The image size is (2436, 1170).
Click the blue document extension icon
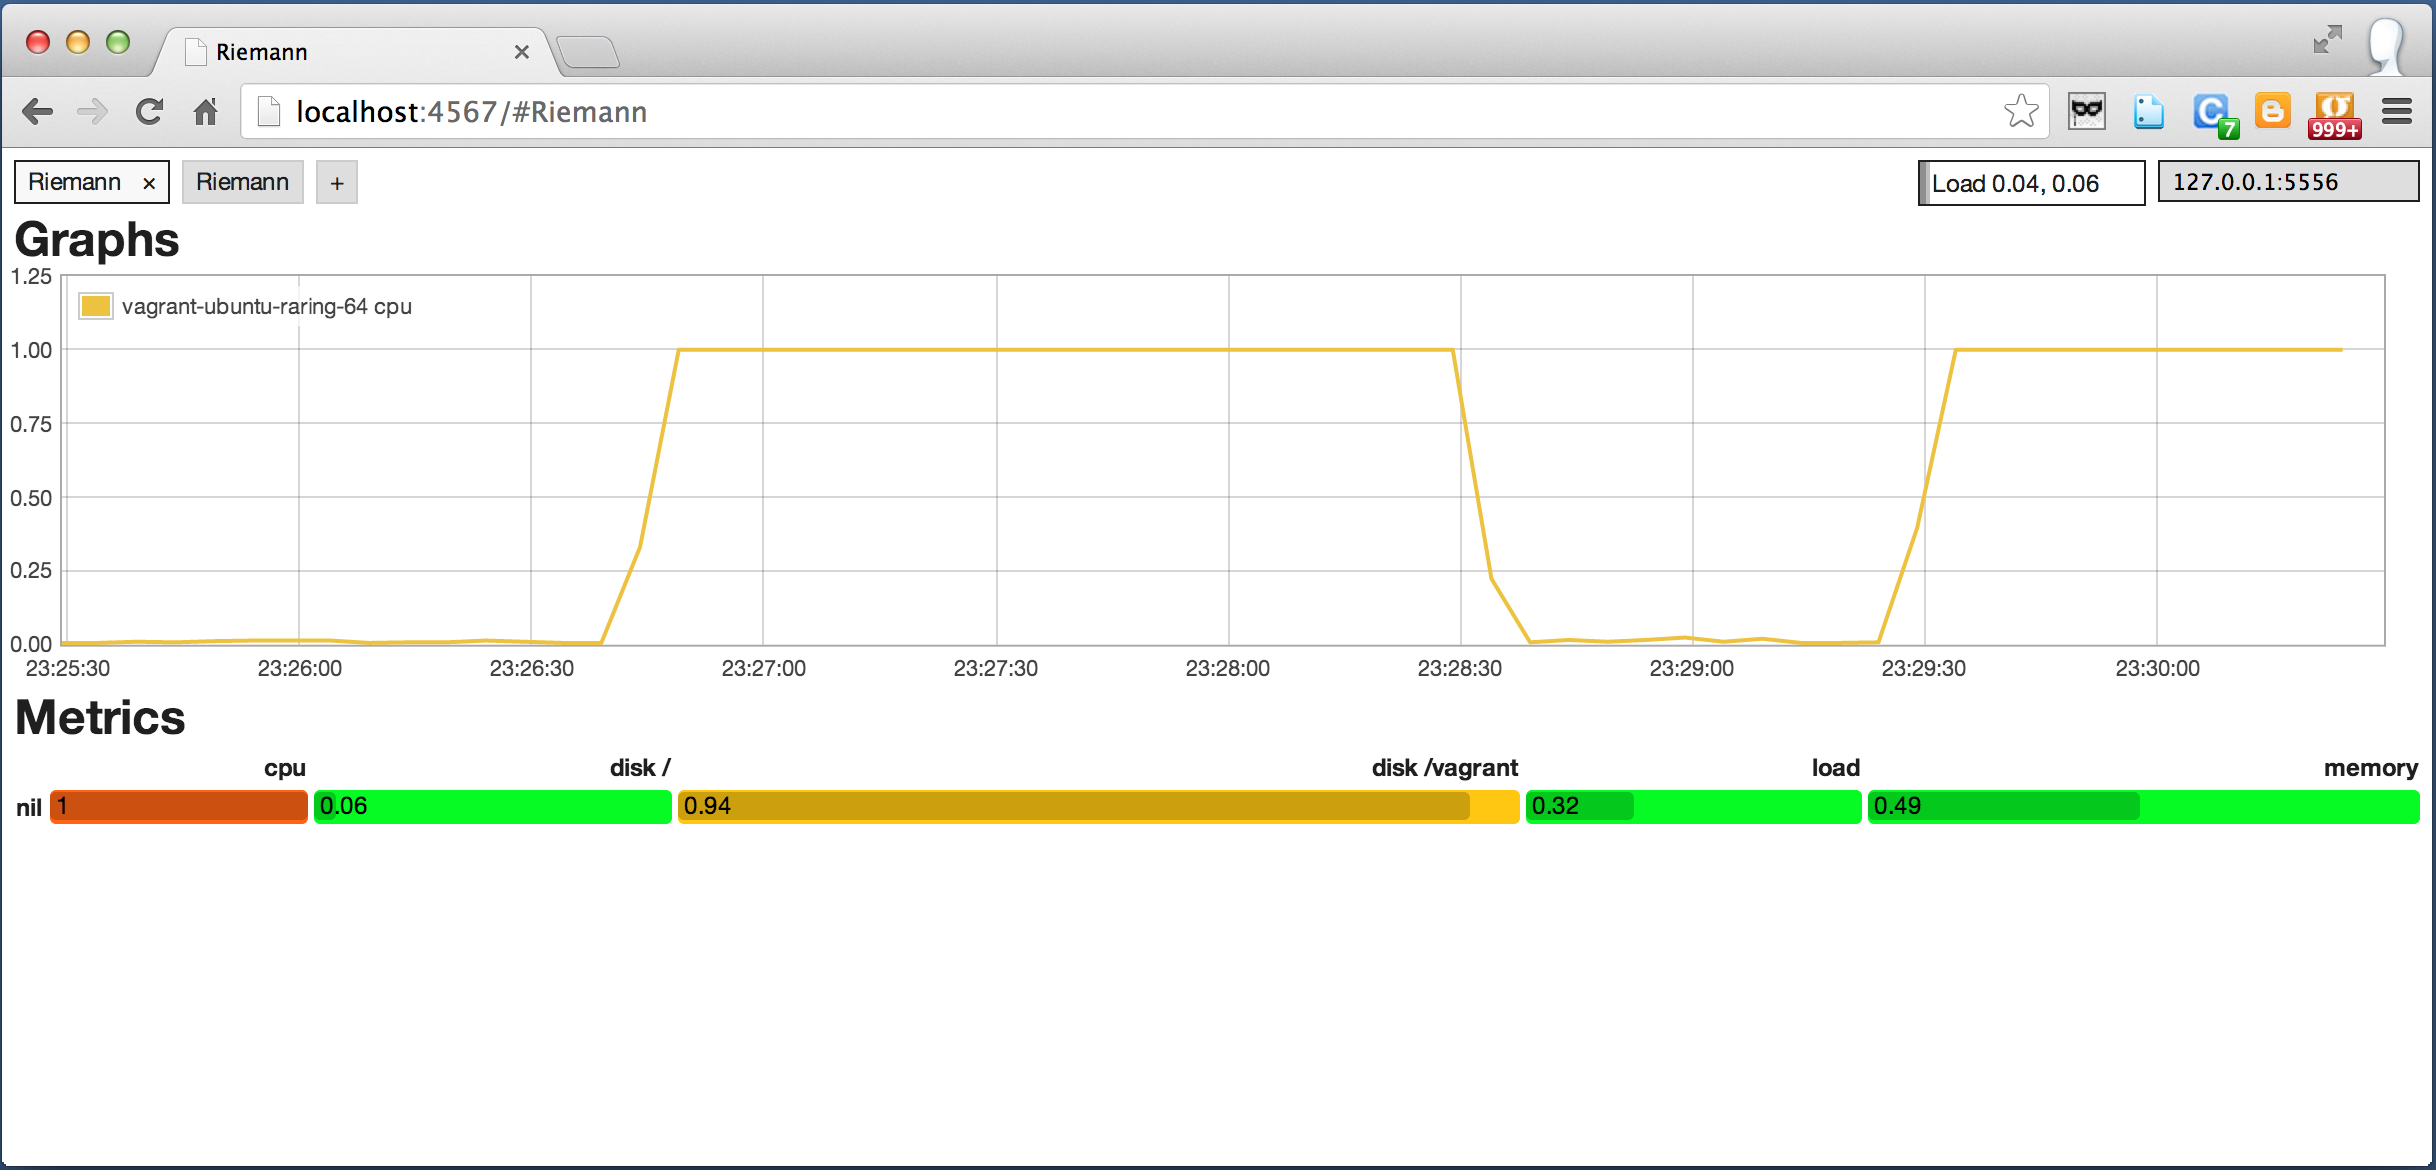click(x=2148, y=111)
